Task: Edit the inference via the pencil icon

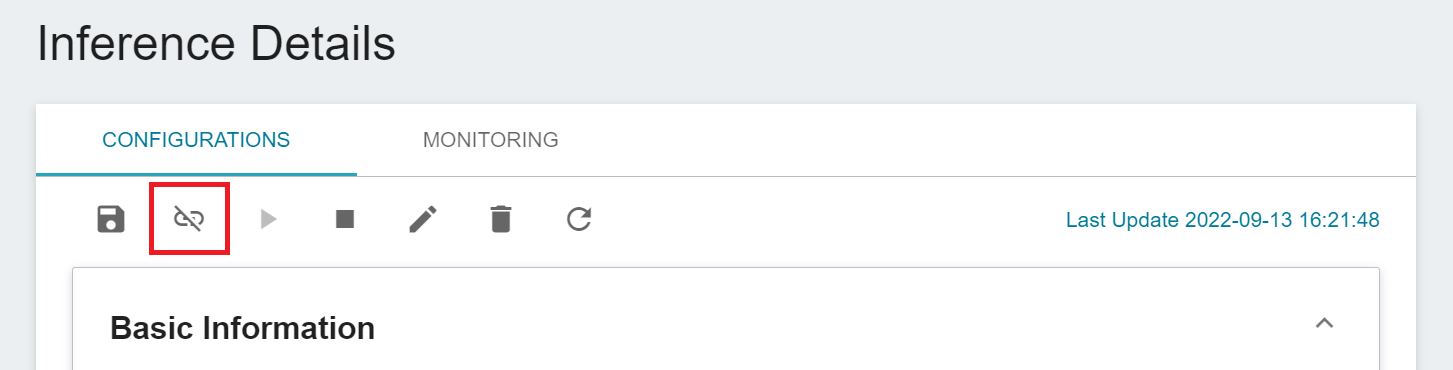Action: pos(423,219)
